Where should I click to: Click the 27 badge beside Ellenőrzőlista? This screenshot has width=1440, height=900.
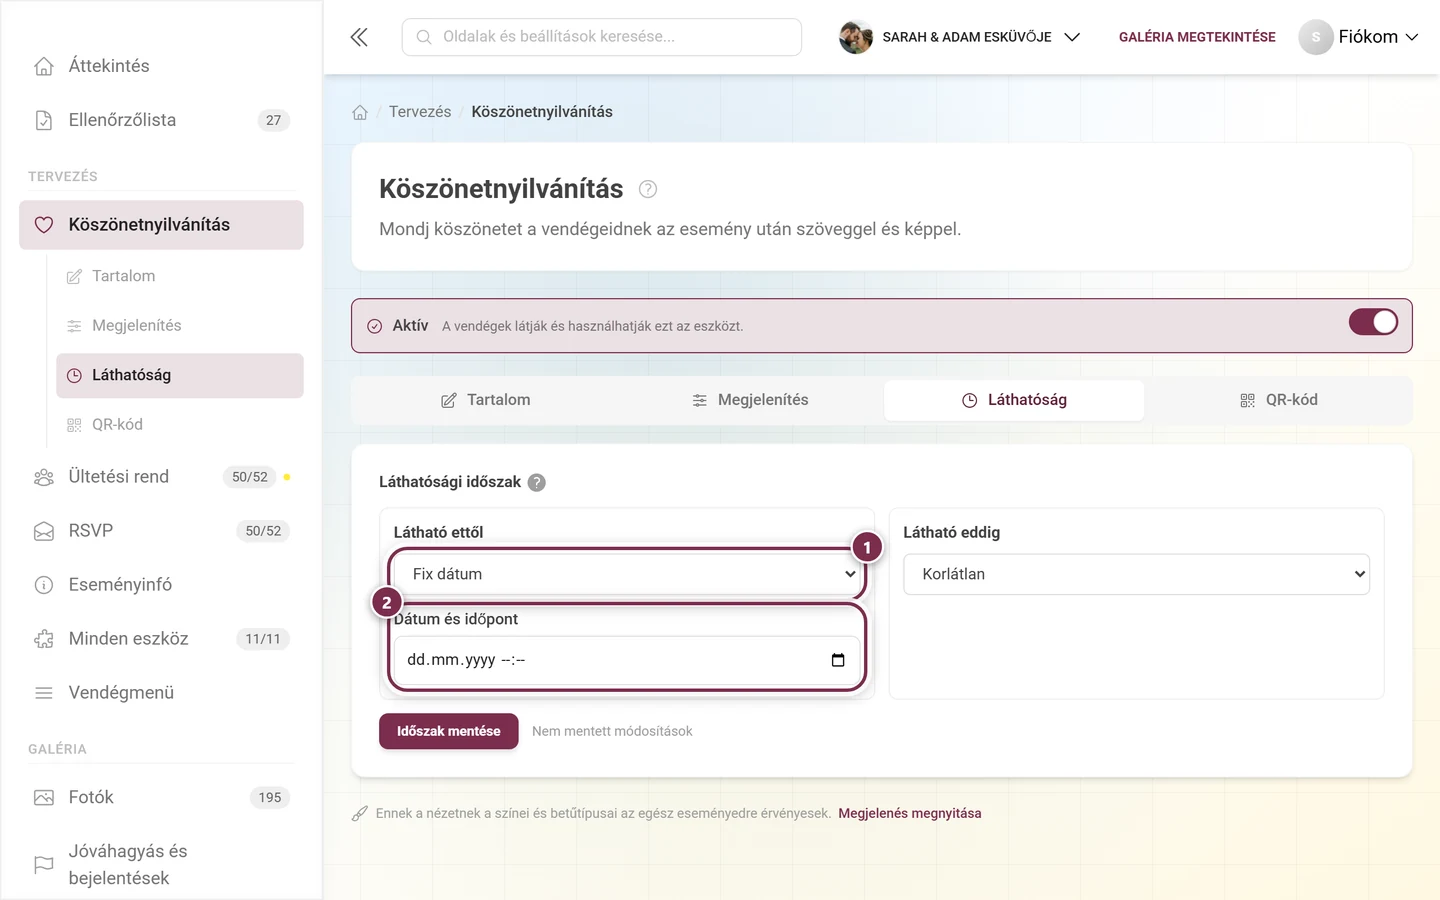click(x=273, y=120)
